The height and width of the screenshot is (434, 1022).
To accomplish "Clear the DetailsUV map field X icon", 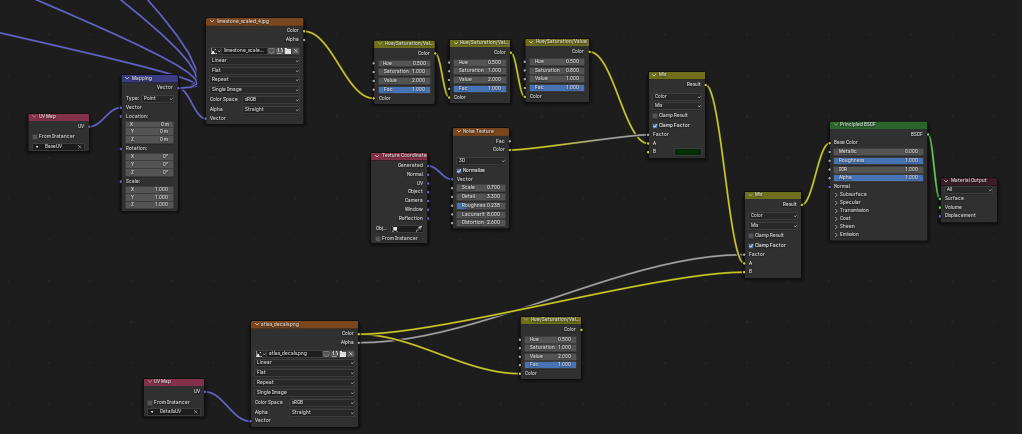I will pyautogui.click(x=196, y=412).
